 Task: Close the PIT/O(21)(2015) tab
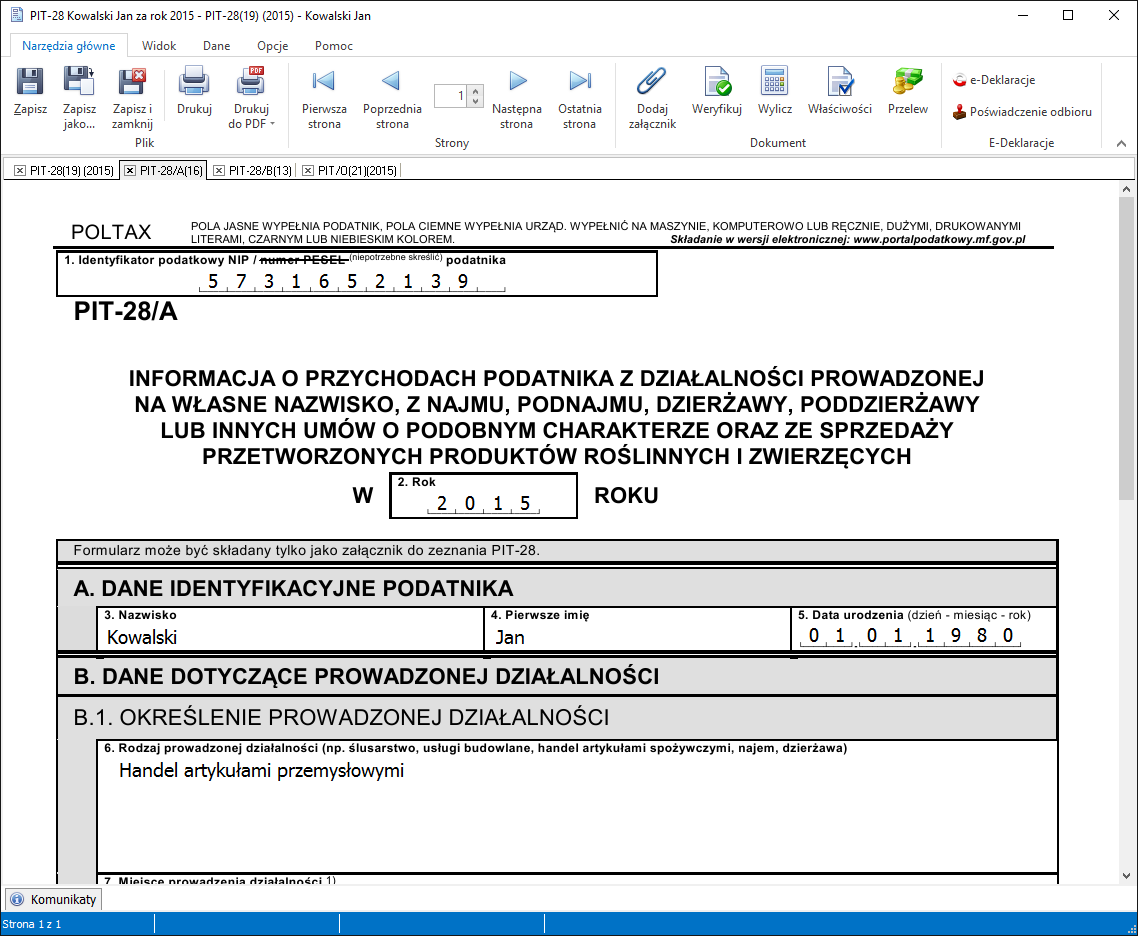pyautogui.click(x=308, y=171)
